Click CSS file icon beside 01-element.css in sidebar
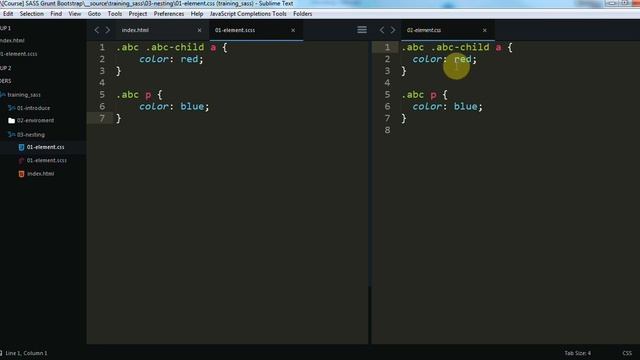The width and height of the screenshot is (640, 360). point(21,147)
